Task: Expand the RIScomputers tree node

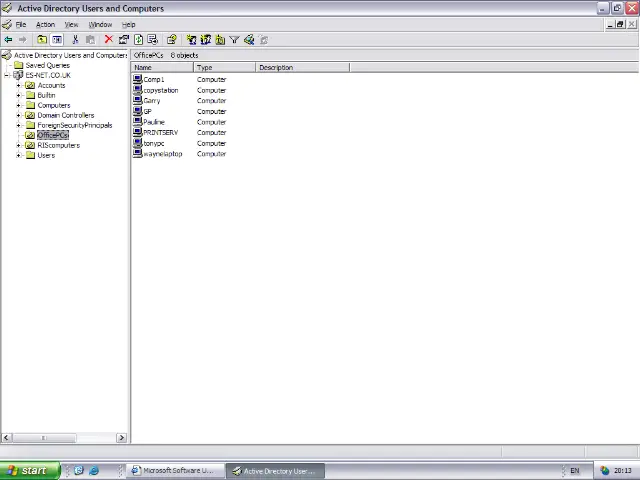Action: pyautogui.click(x=18, y=145)
